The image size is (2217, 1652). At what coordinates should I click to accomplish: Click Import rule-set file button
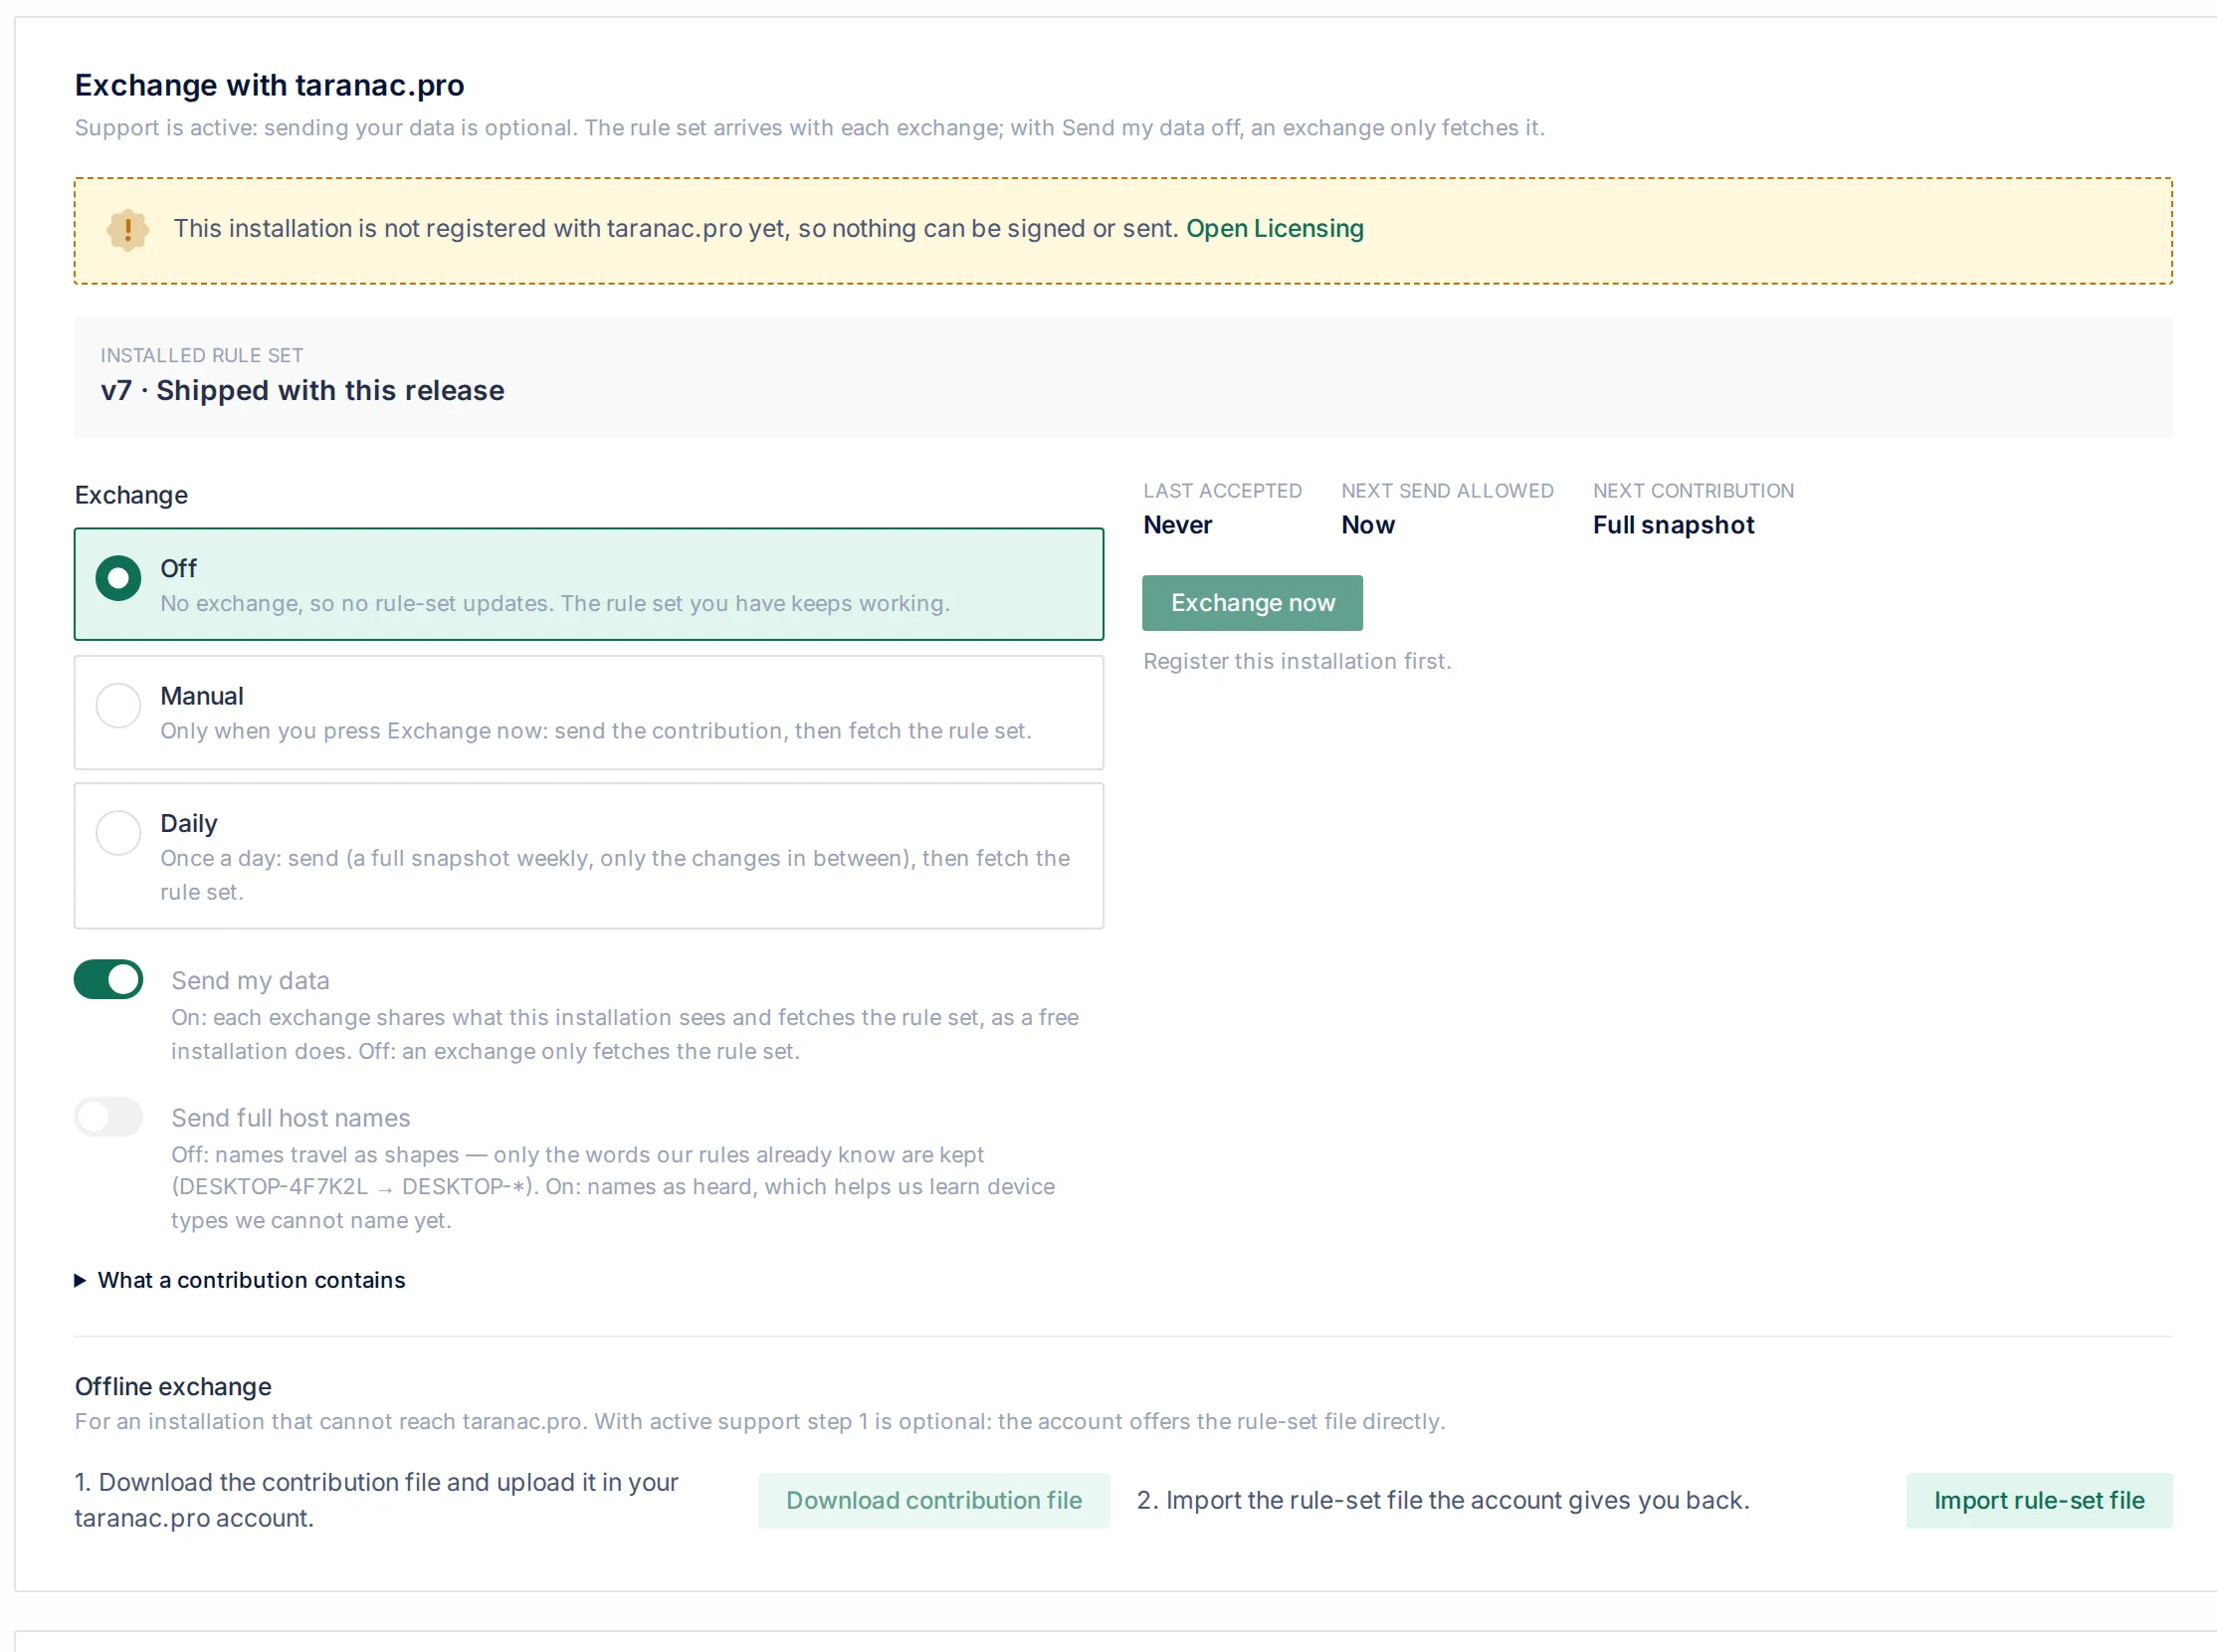[x=2039, y=1500]
